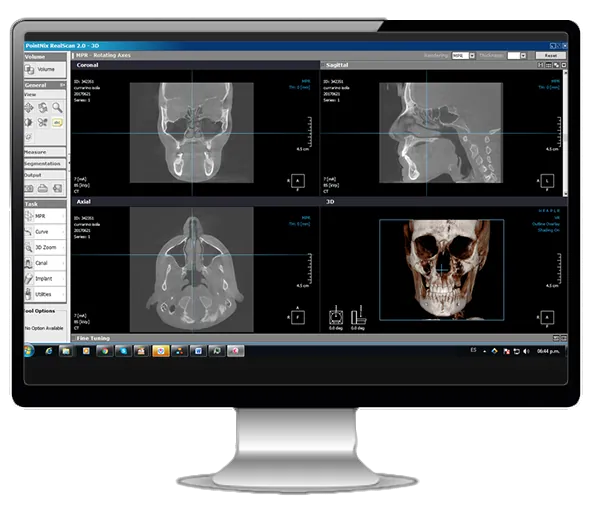Click the export image icon in Output
Image resolution: width=600 pixels, height=519 pixels.
click(x=57, y=188)
